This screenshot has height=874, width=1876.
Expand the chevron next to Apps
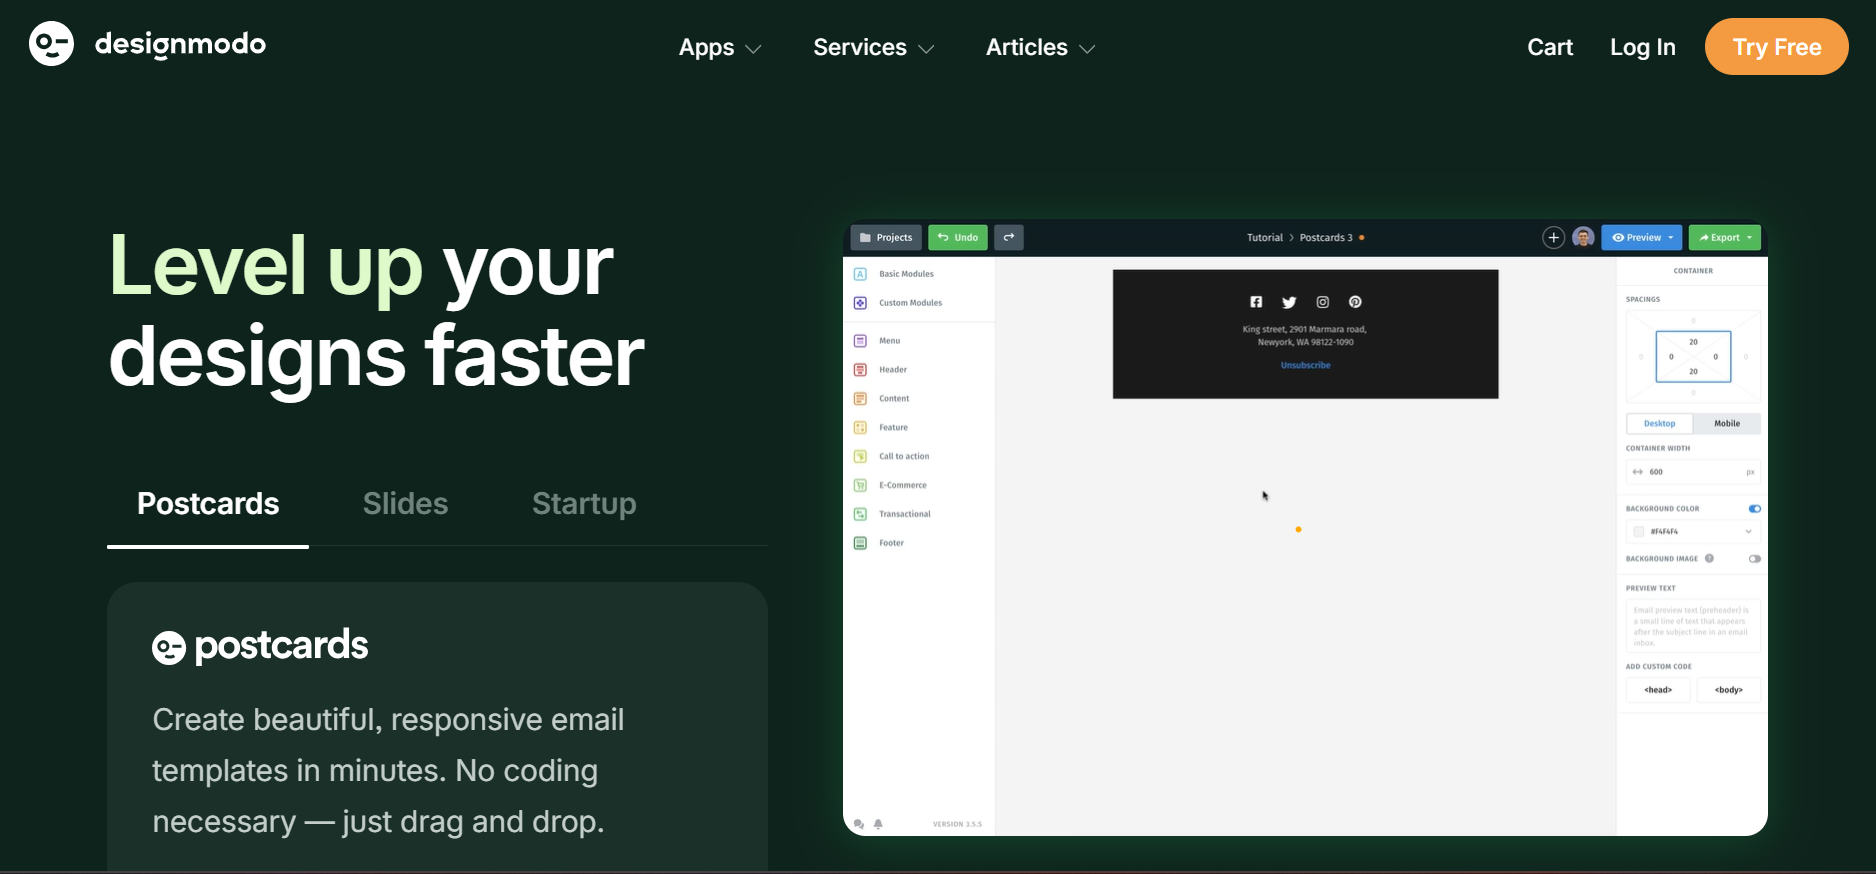tap(754, 49)
